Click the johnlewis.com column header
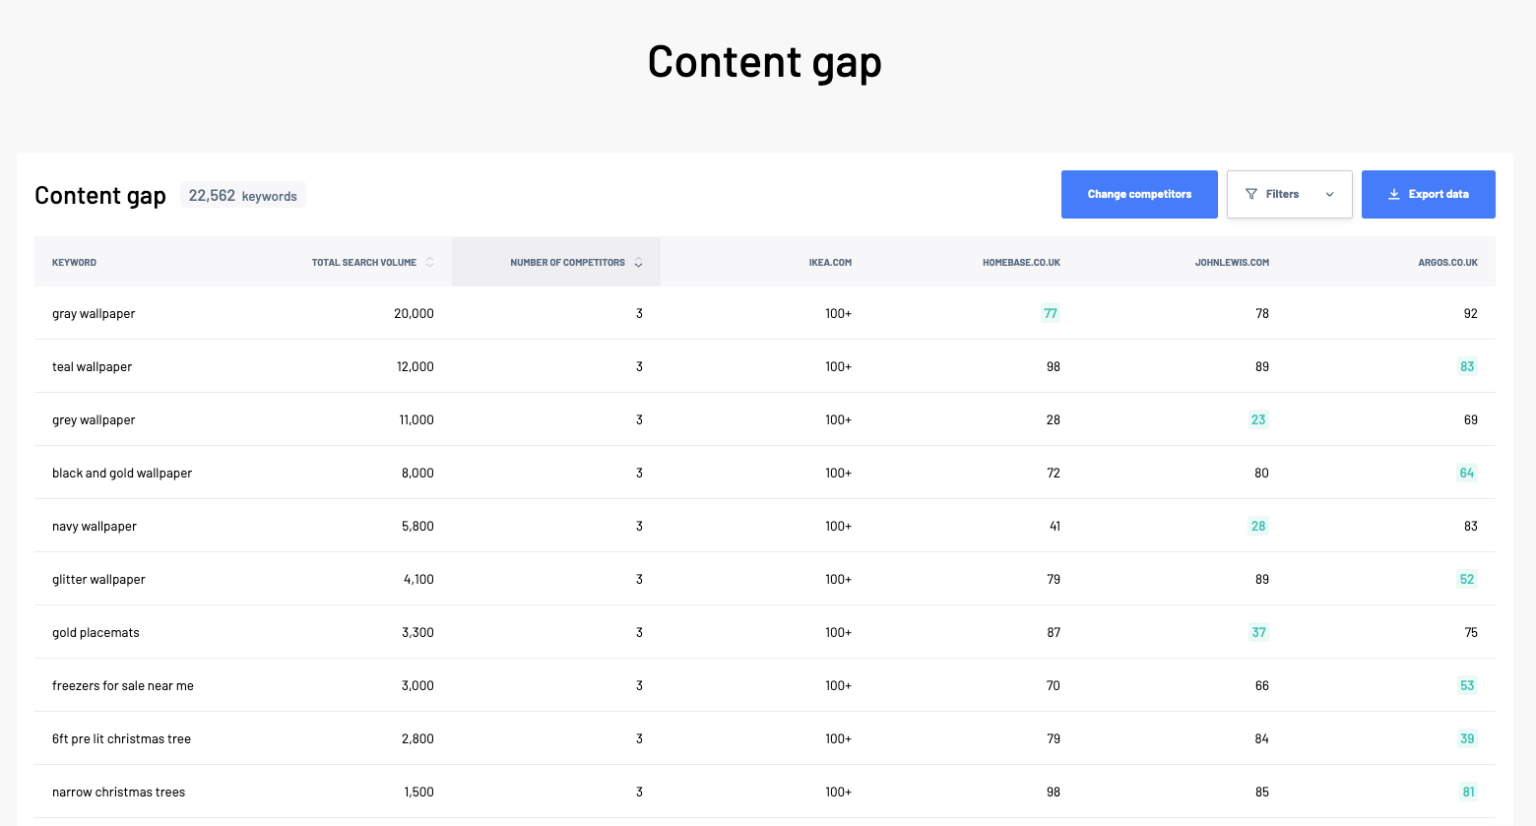The image size is (1536, 826). (x=1232, y=262)
